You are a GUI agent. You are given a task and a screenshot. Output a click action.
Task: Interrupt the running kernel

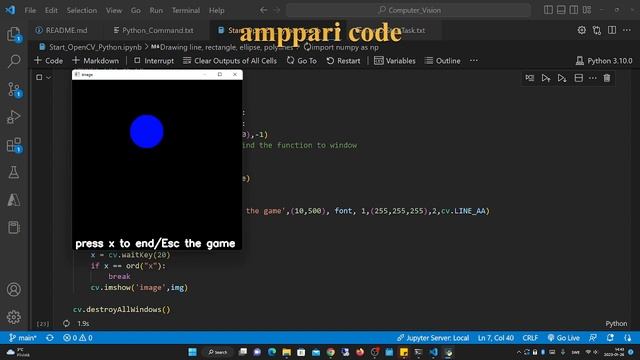[x=154, y=61]
